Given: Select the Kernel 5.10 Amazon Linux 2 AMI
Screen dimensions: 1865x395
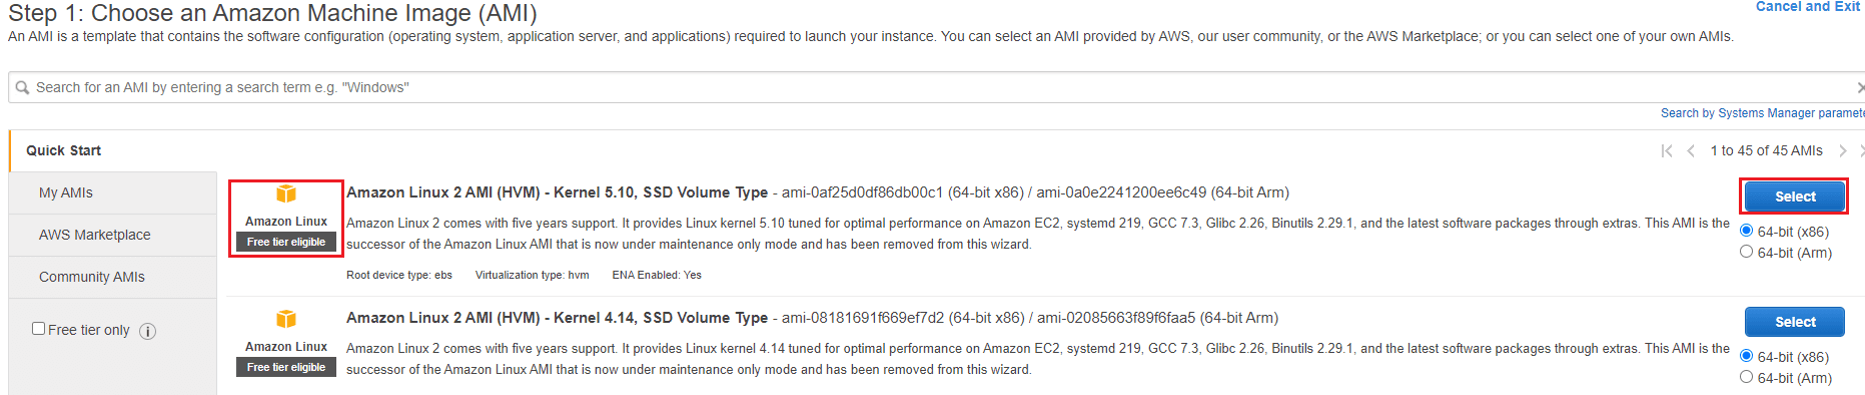Looking at the screenshot, I should 1794,197.
